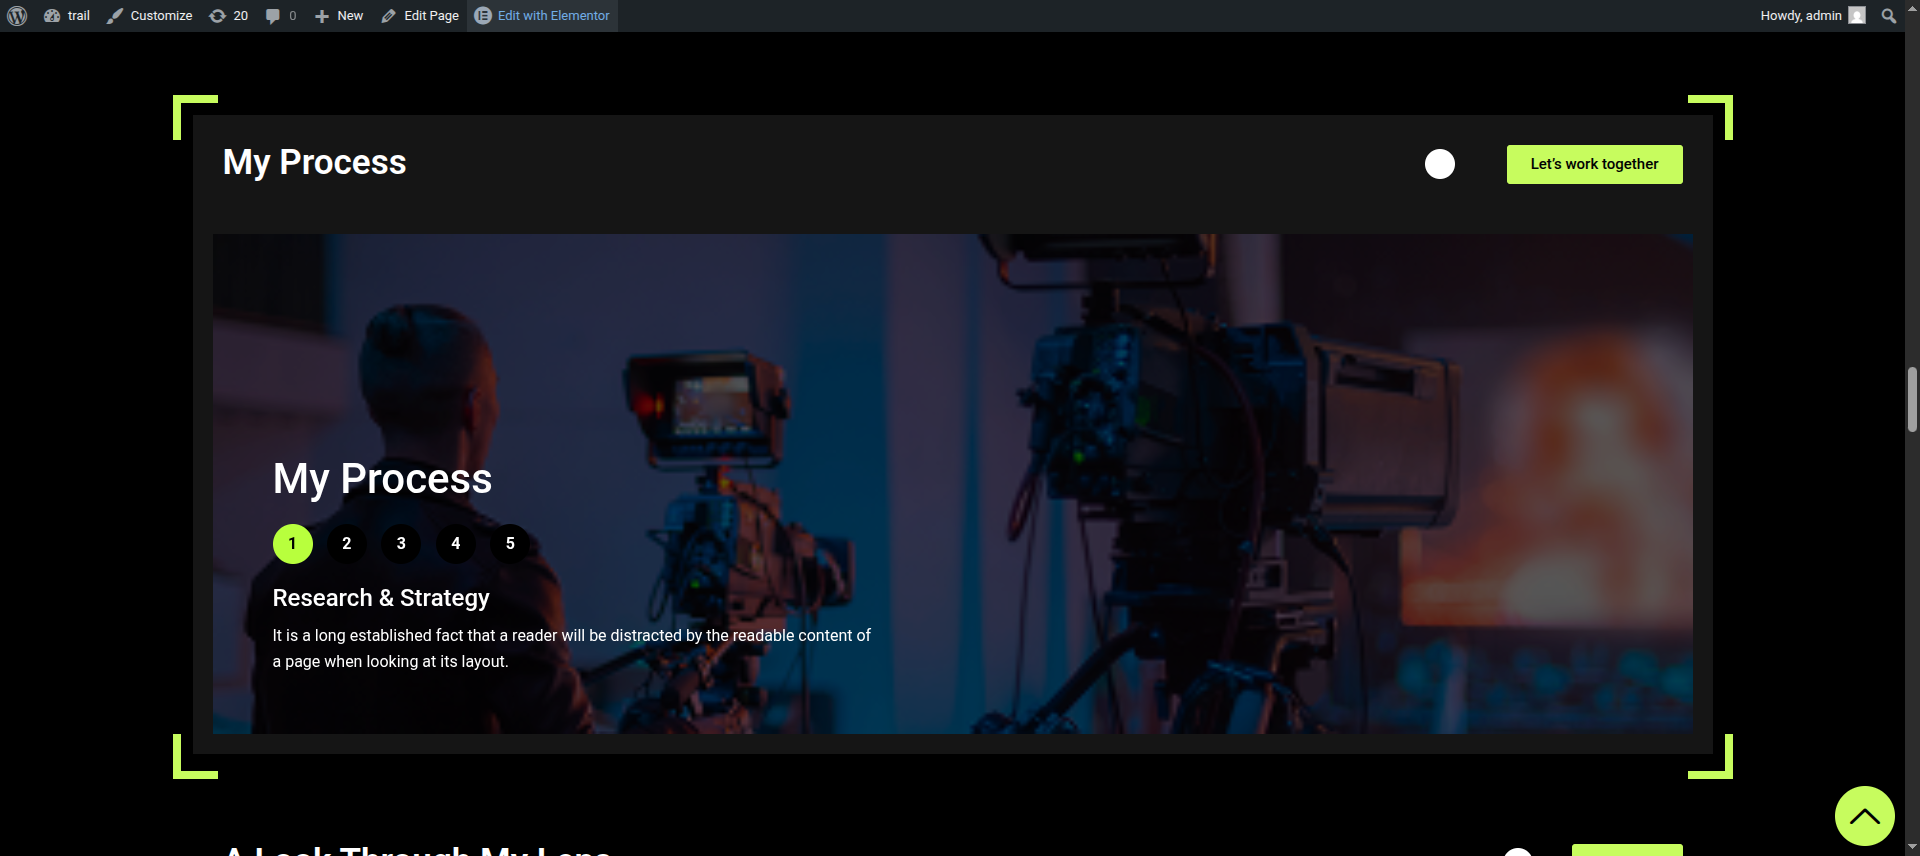
Task: Click the admin bar search magnifier
Action: click(1888, 16)
